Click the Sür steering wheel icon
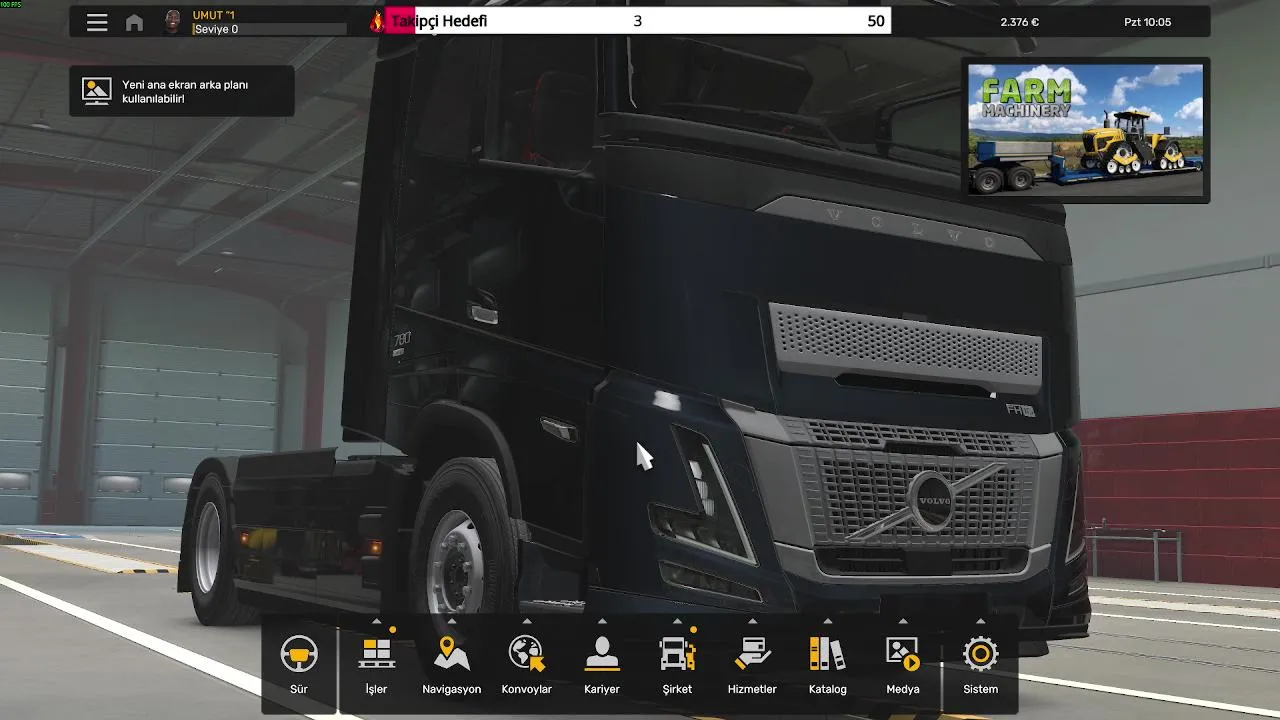1280x720 pixels. [x=299, y=655]
